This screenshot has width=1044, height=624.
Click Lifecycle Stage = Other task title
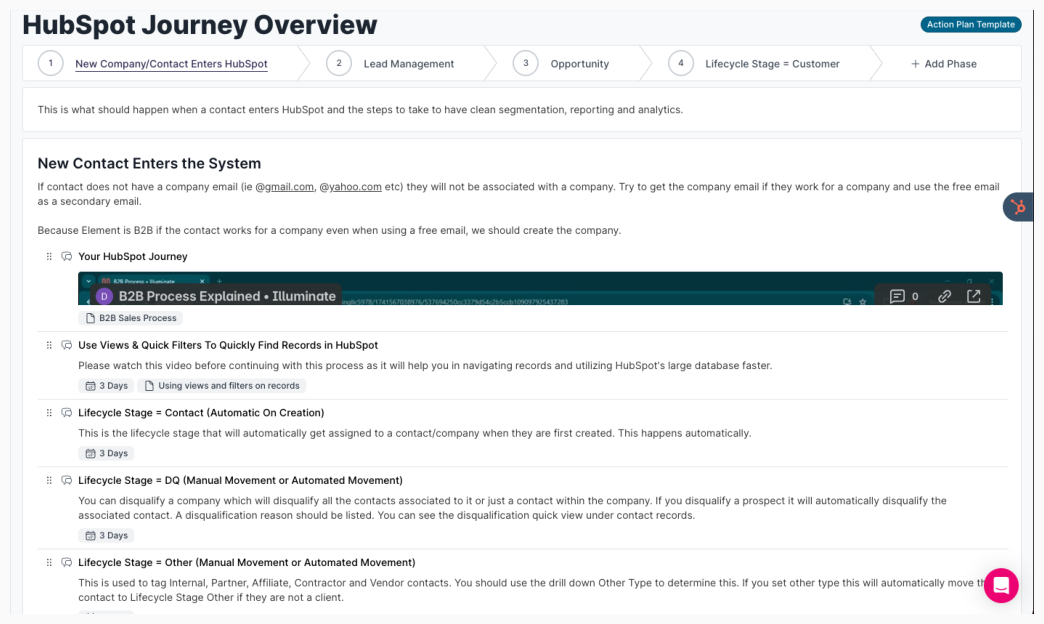pos(246,563)
